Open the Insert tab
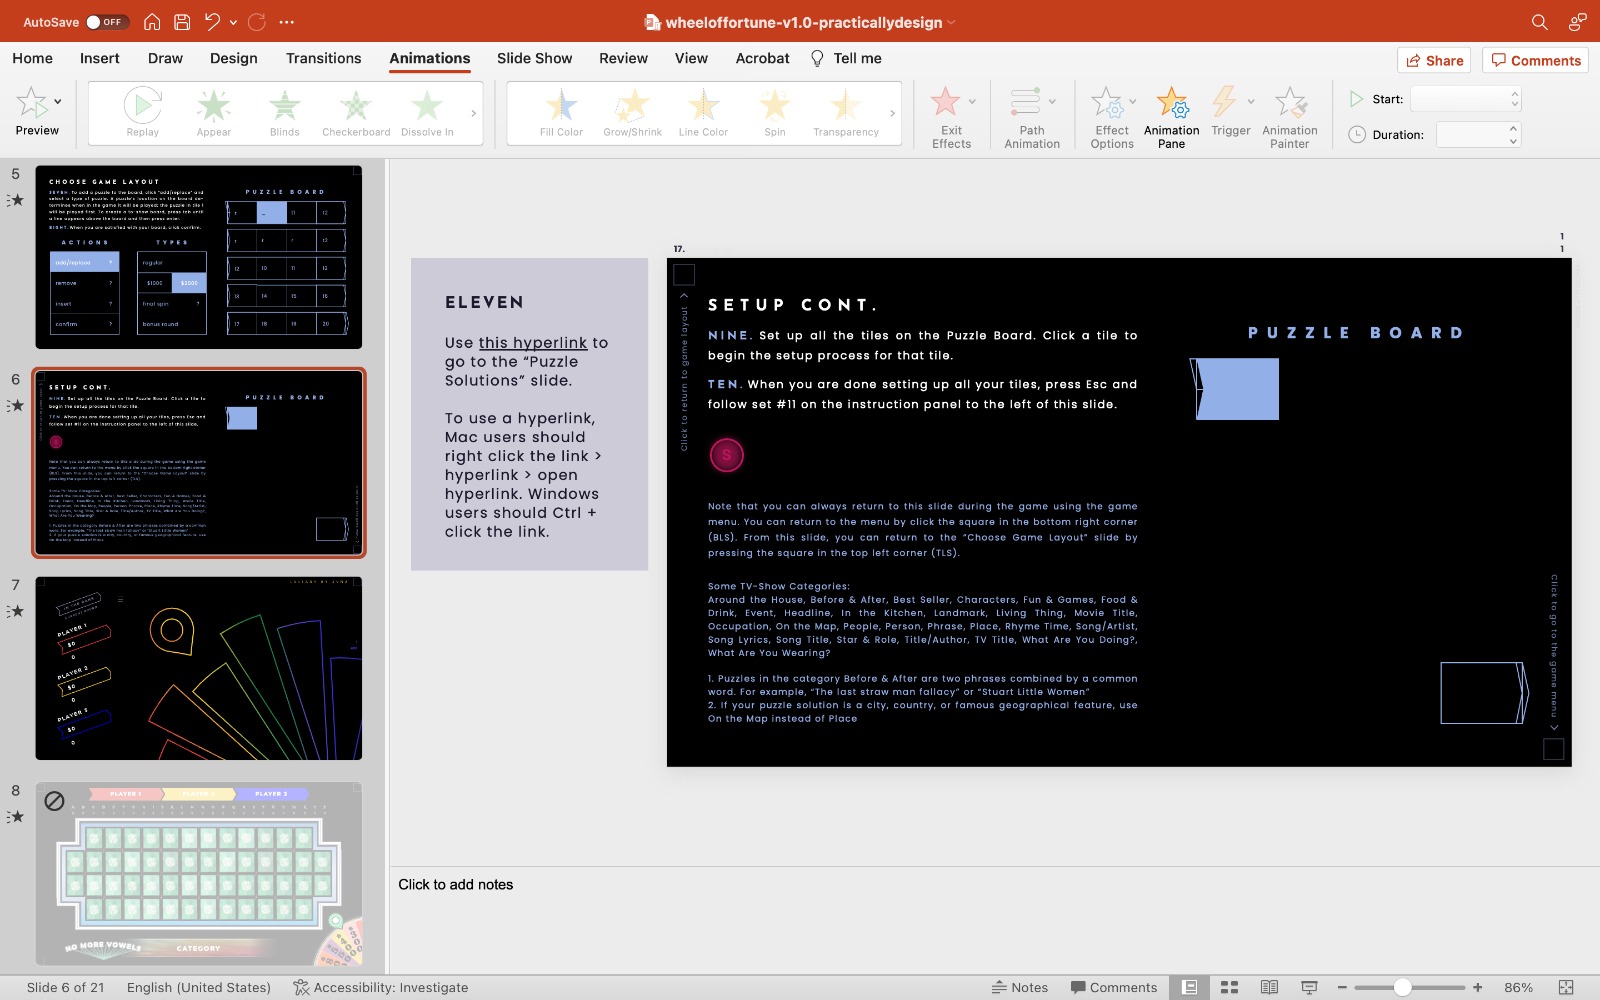The image size is (1600, 1000). (x=100, y=58)
